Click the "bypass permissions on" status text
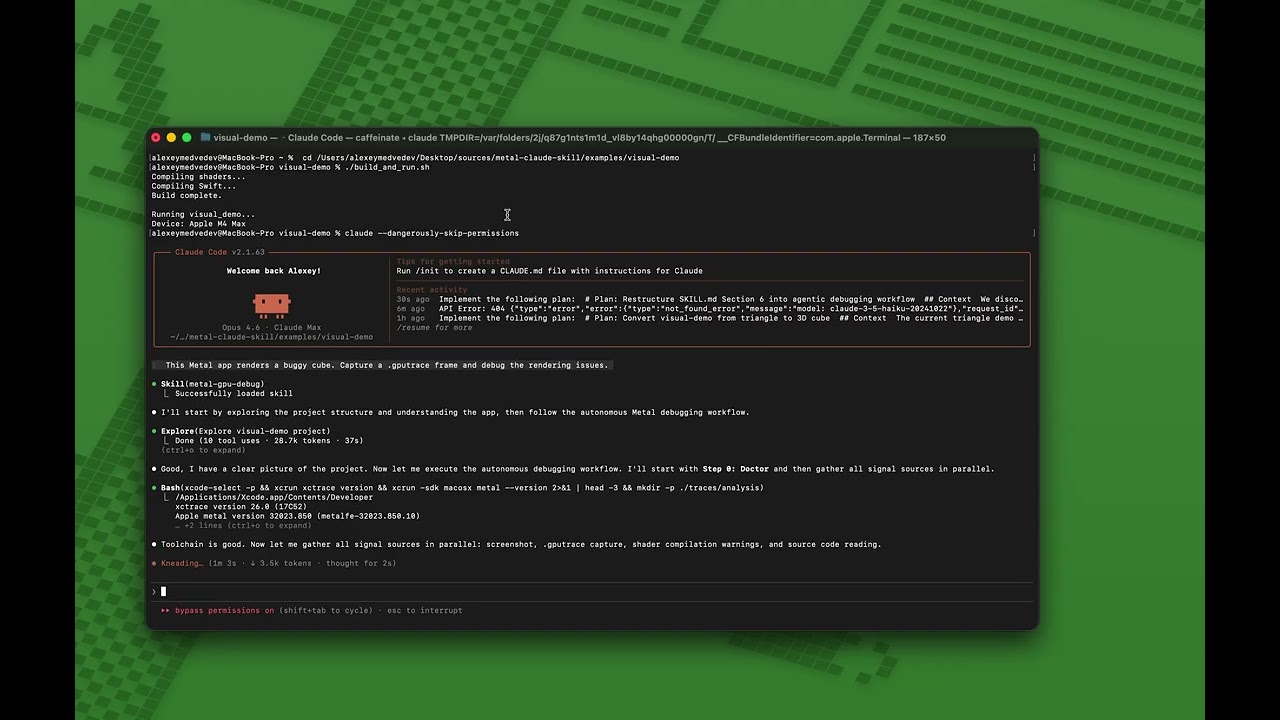 [x=224, y=610]
